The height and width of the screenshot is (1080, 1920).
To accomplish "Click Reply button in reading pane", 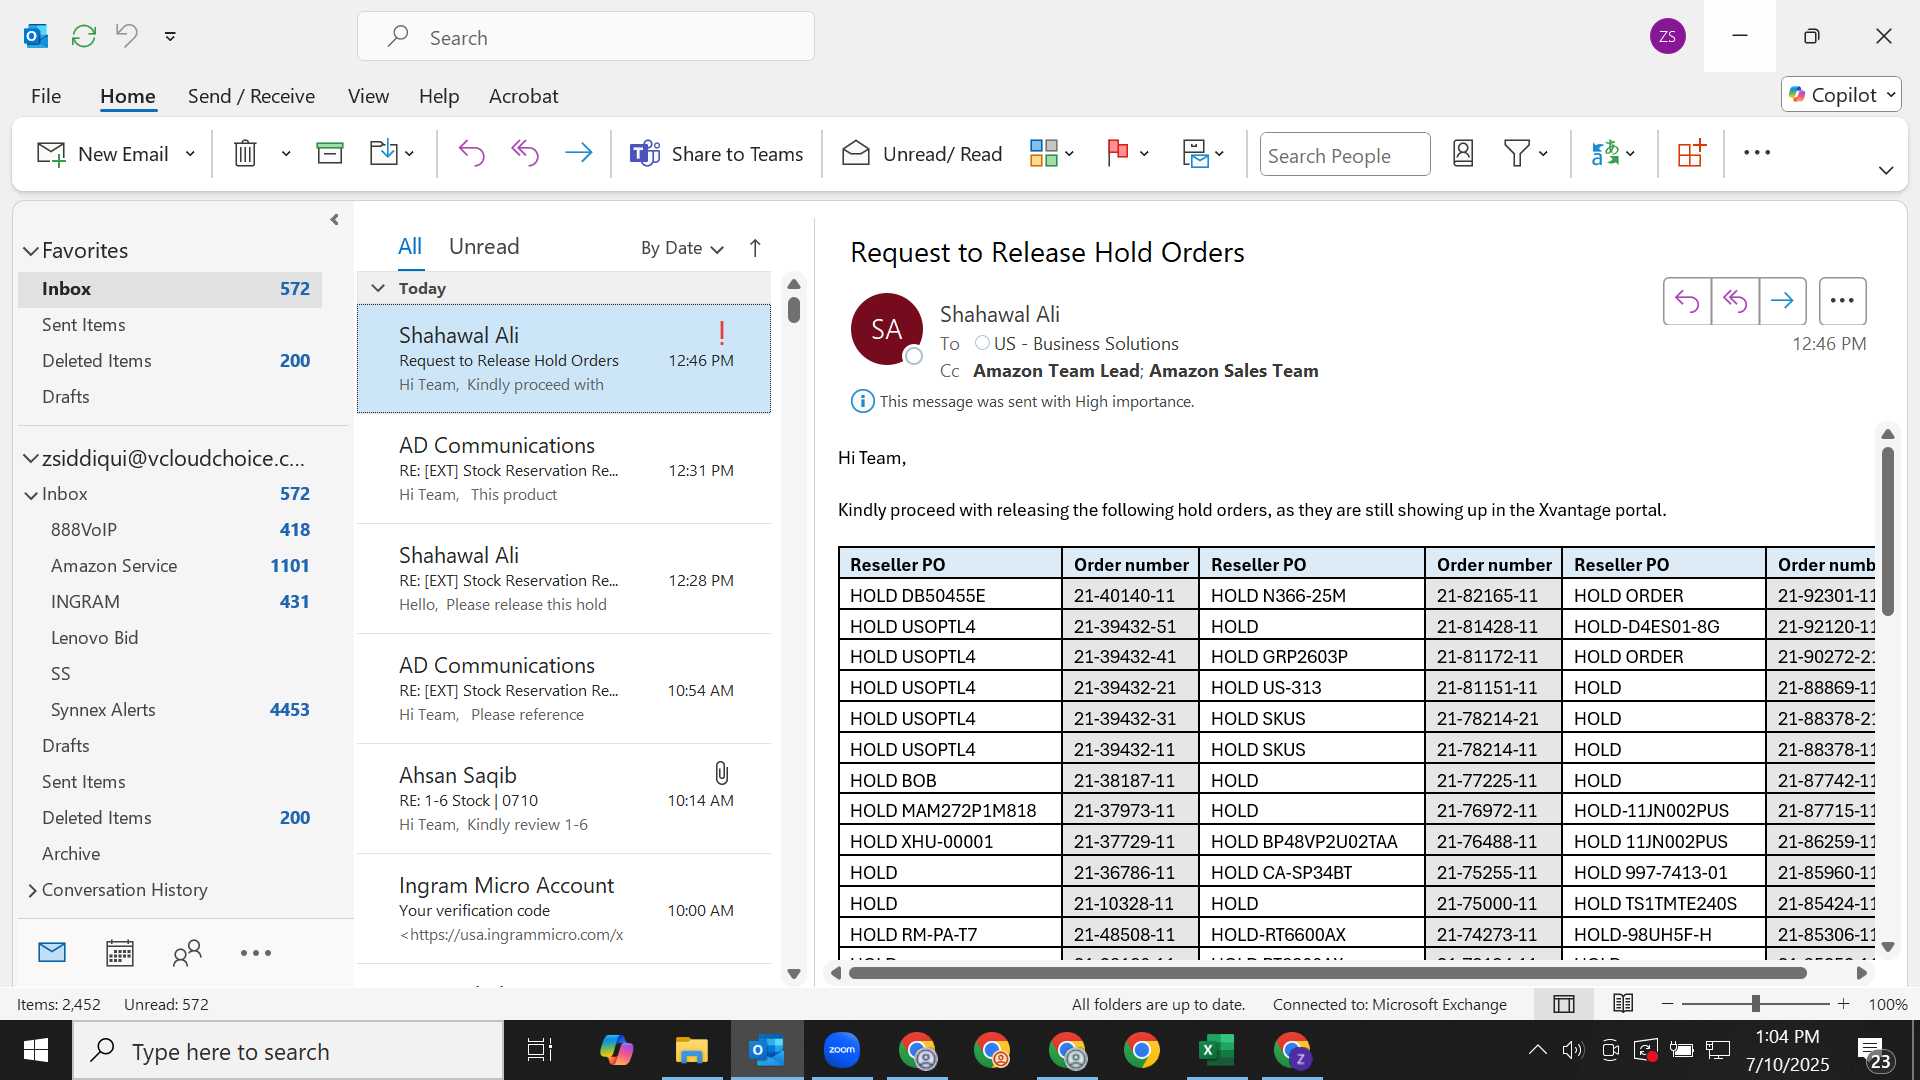I will [1687, 301].
